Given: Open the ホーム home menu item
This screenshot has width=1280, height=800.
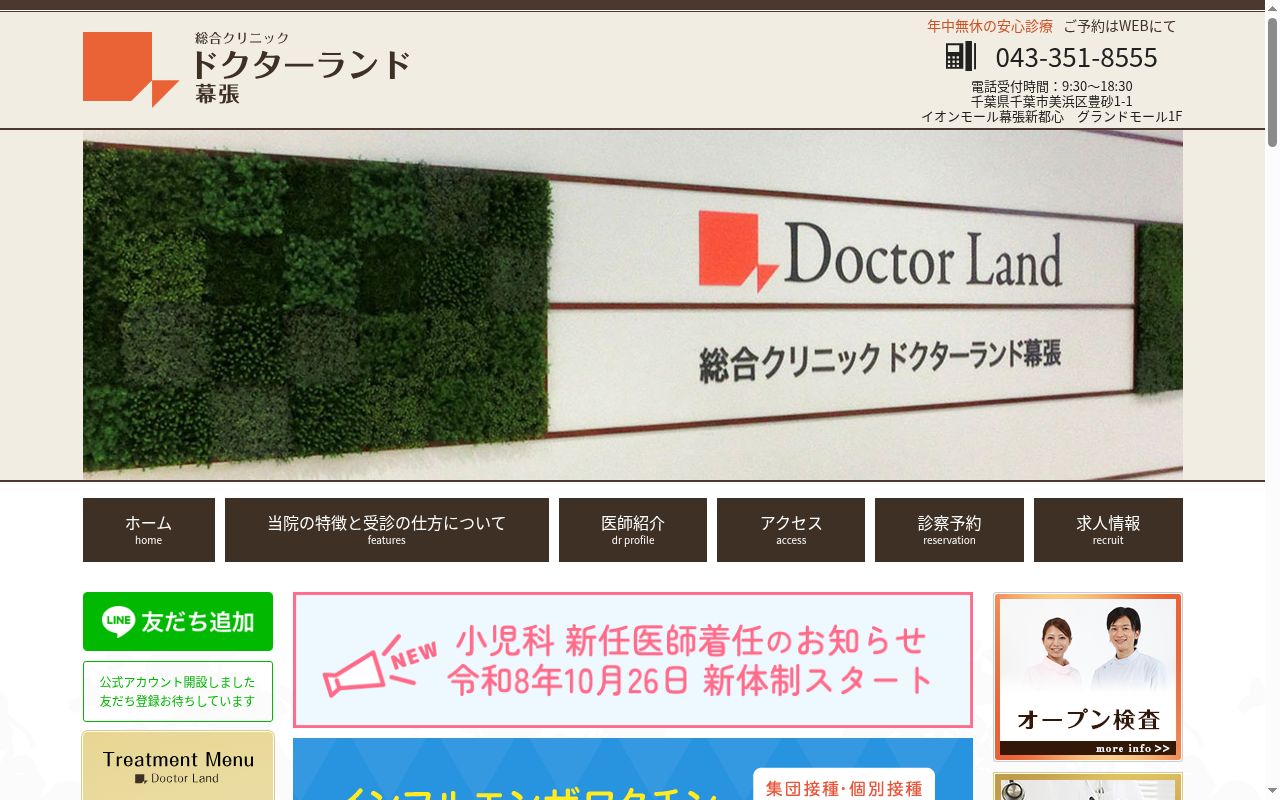Looking at the screenshot, I should [149, 530].
